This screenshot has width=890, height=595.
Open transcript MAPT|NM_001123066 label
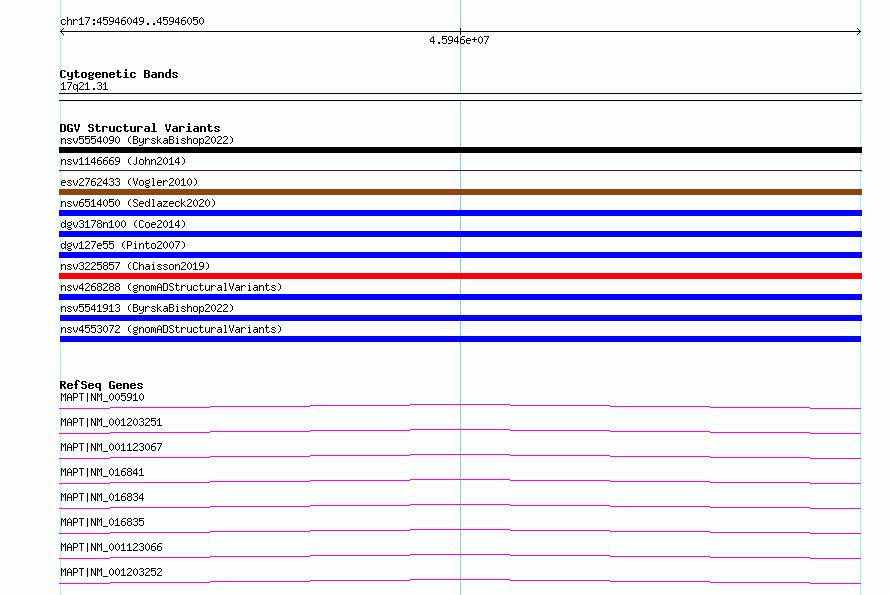[111, 547]
